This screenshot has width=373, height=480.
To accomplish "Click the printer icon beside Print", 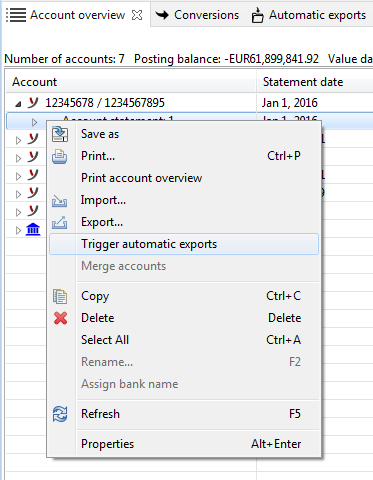I will (60, 156).
